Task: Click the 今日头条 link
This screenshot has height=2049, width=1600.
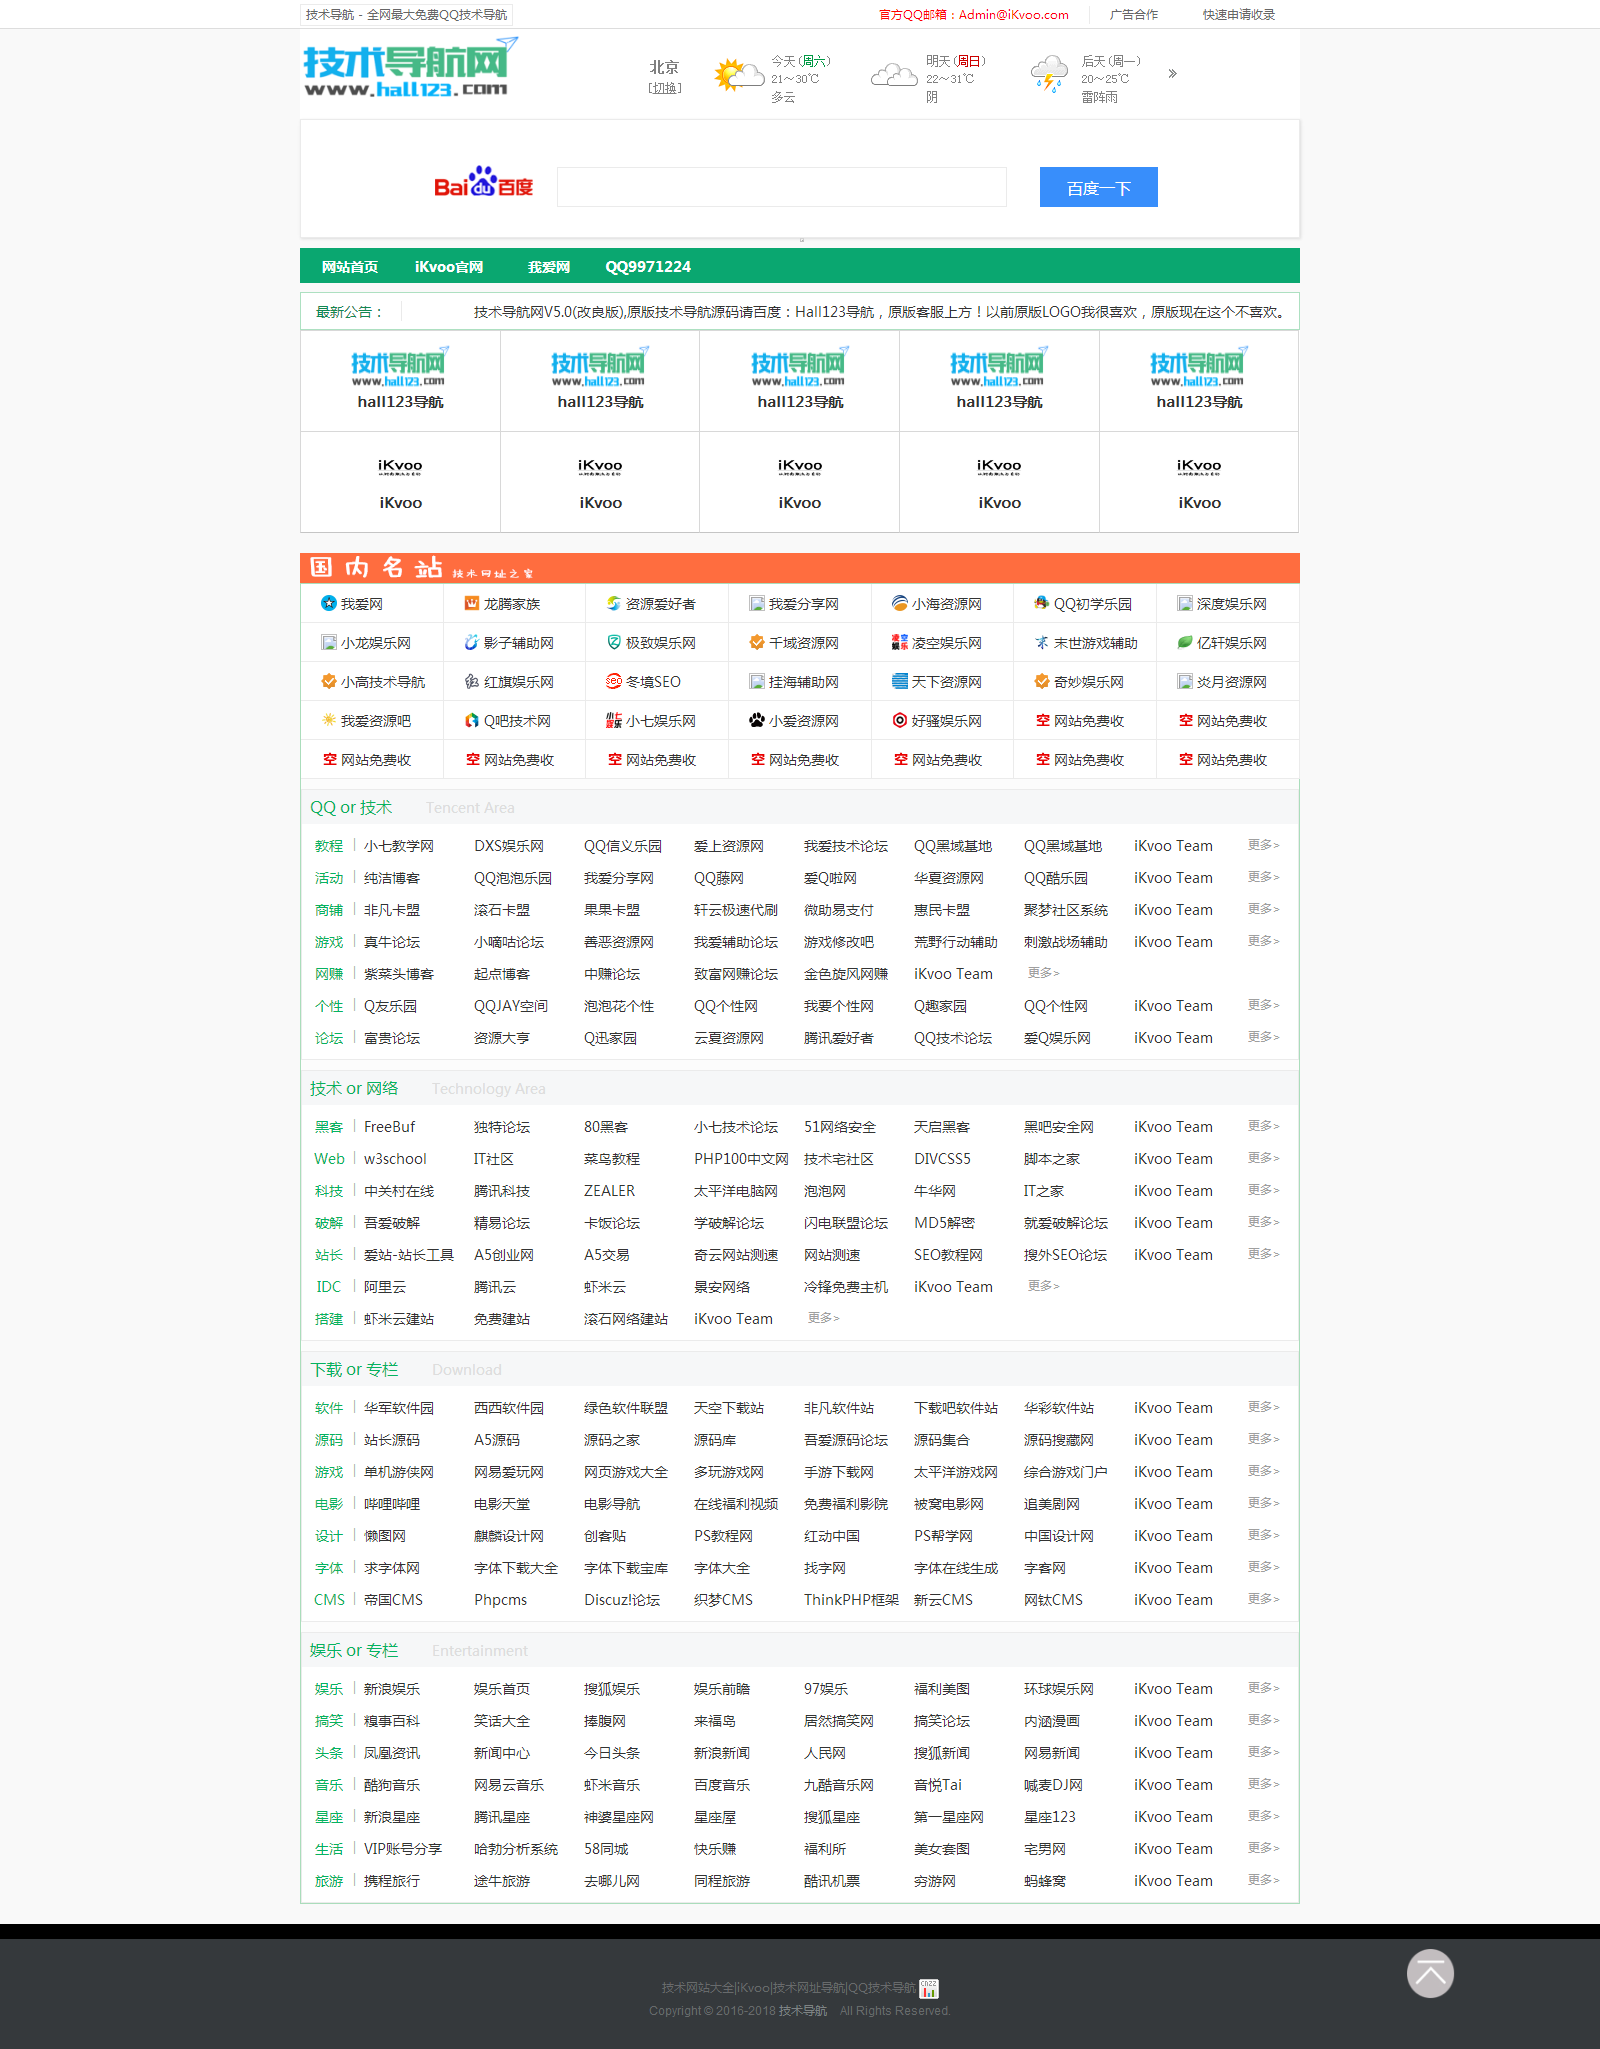Action: [612, 1753]
